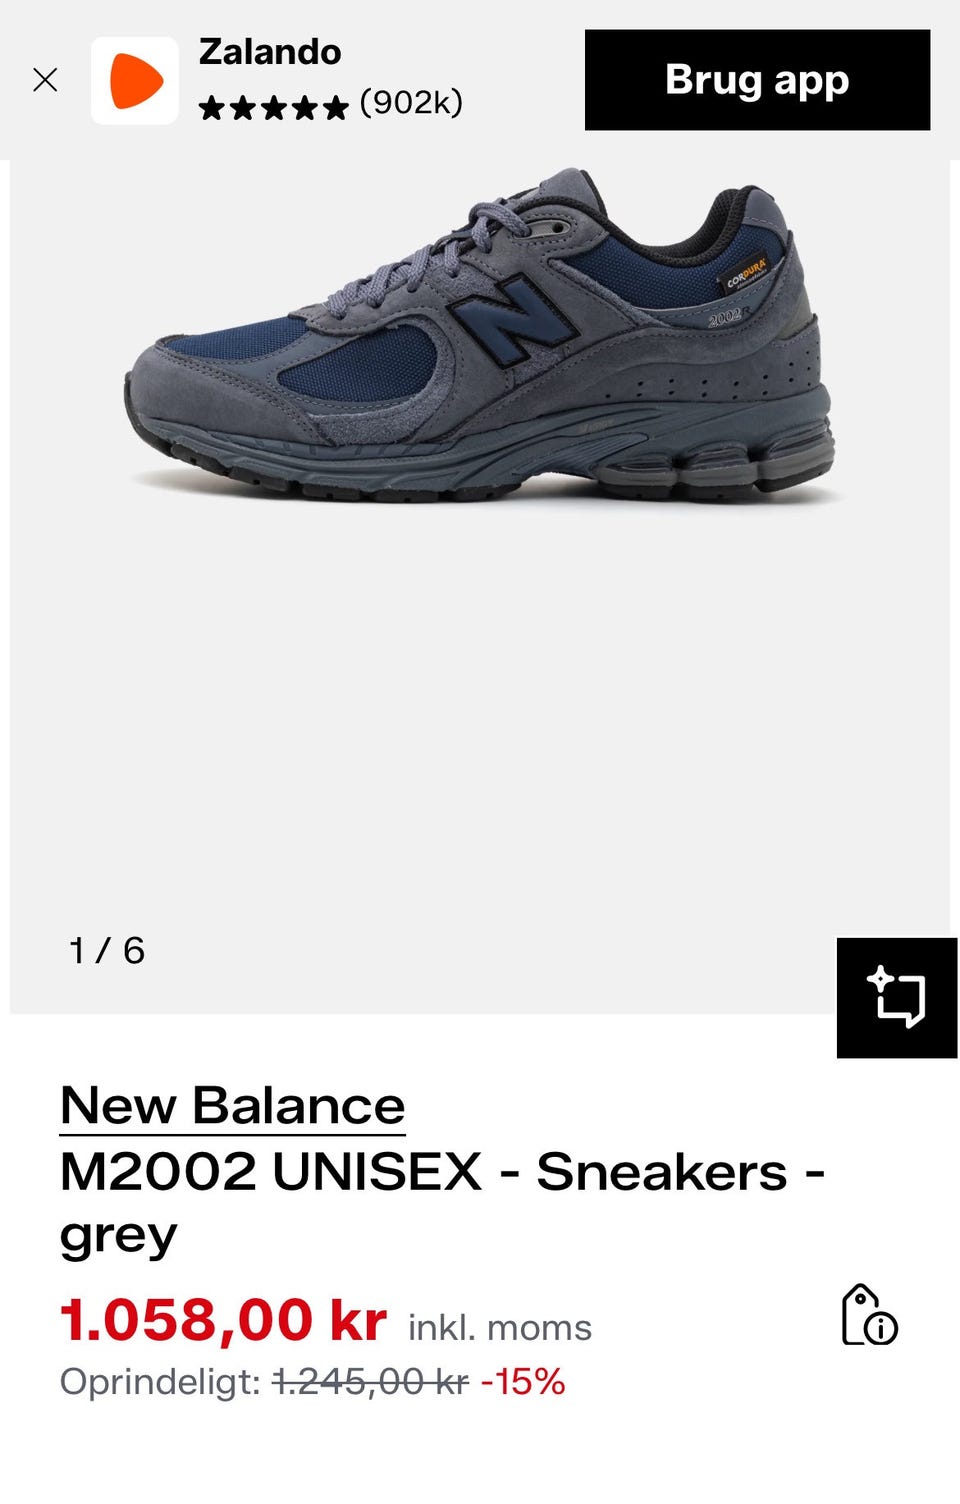960x1504 pixels.
Task: Tap the N logo on the sneaker
Action: 513,320
